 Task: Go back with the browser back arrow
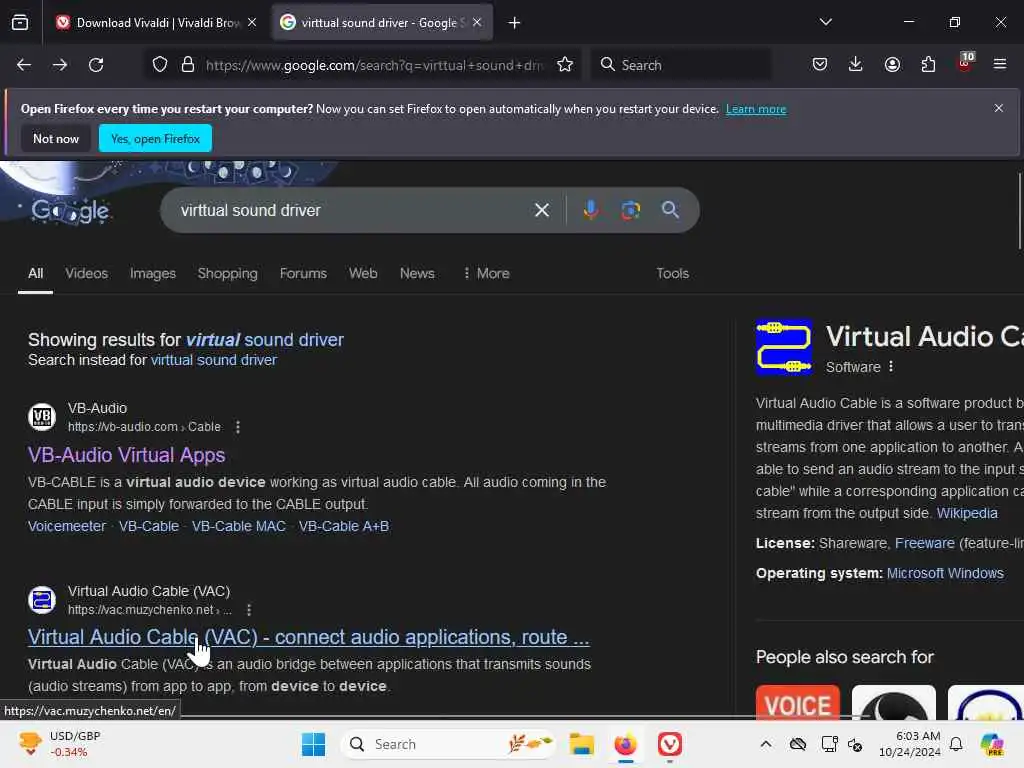(x=24, y=65)
